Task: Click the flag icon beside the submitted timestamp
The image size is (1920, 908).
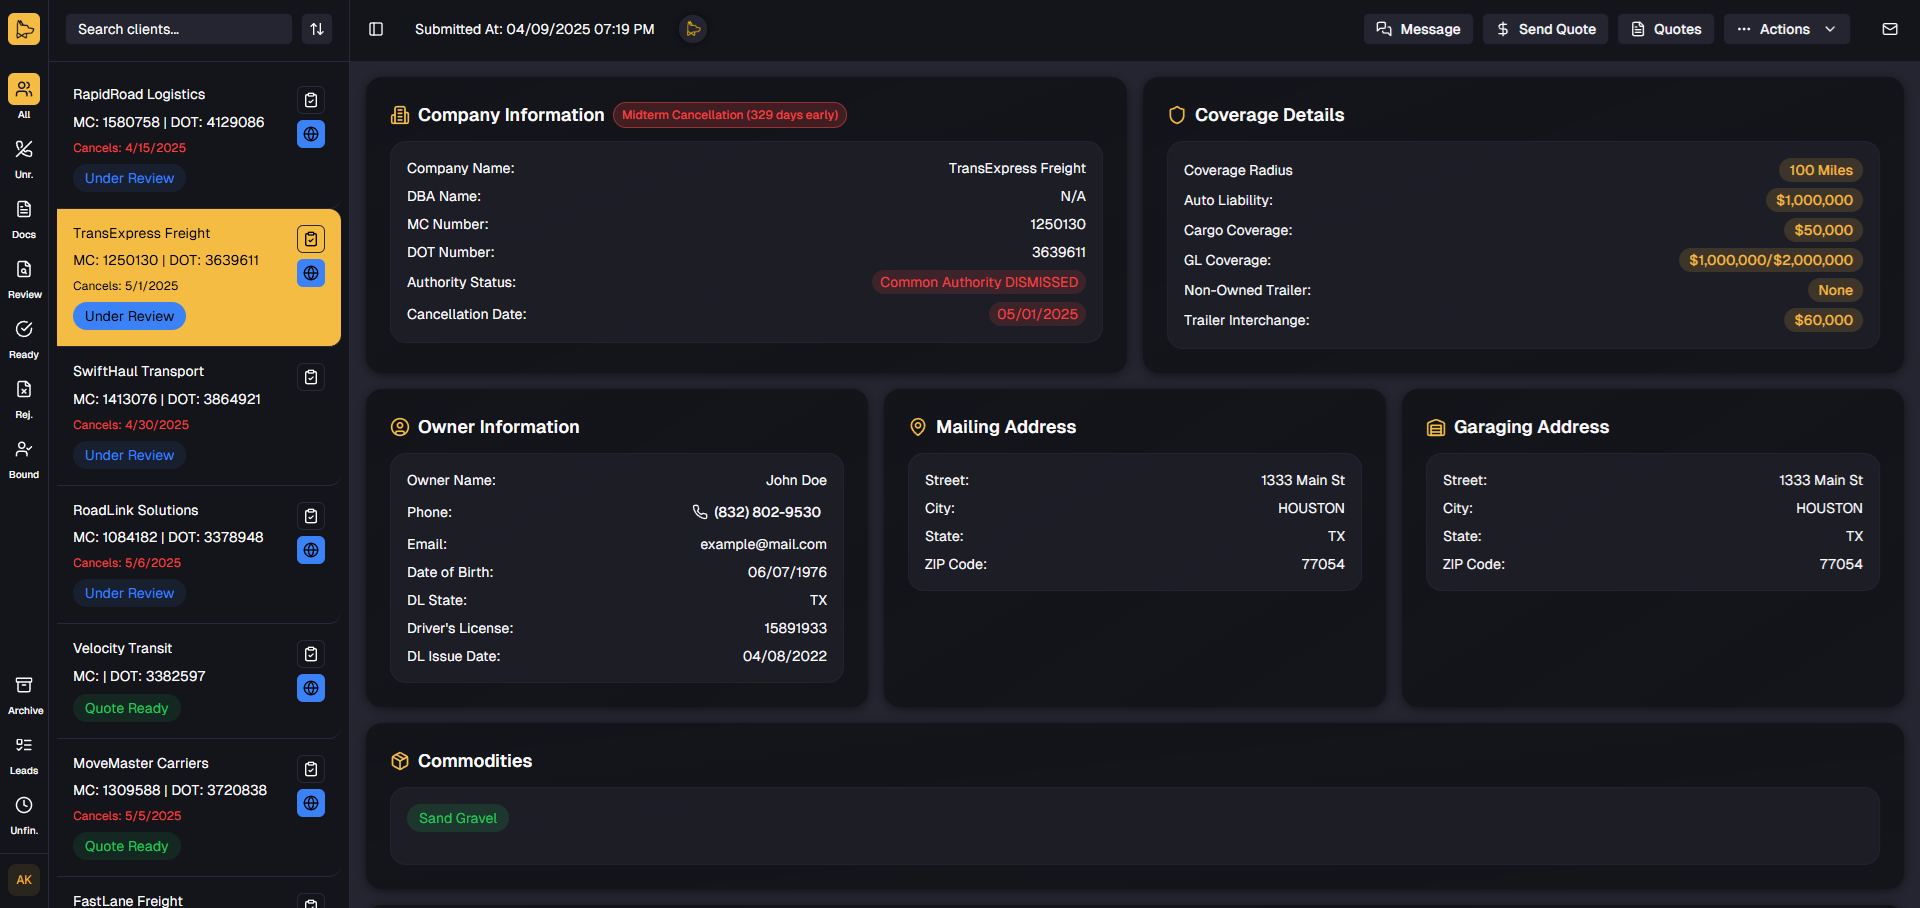Action: (x=693, y=29)
